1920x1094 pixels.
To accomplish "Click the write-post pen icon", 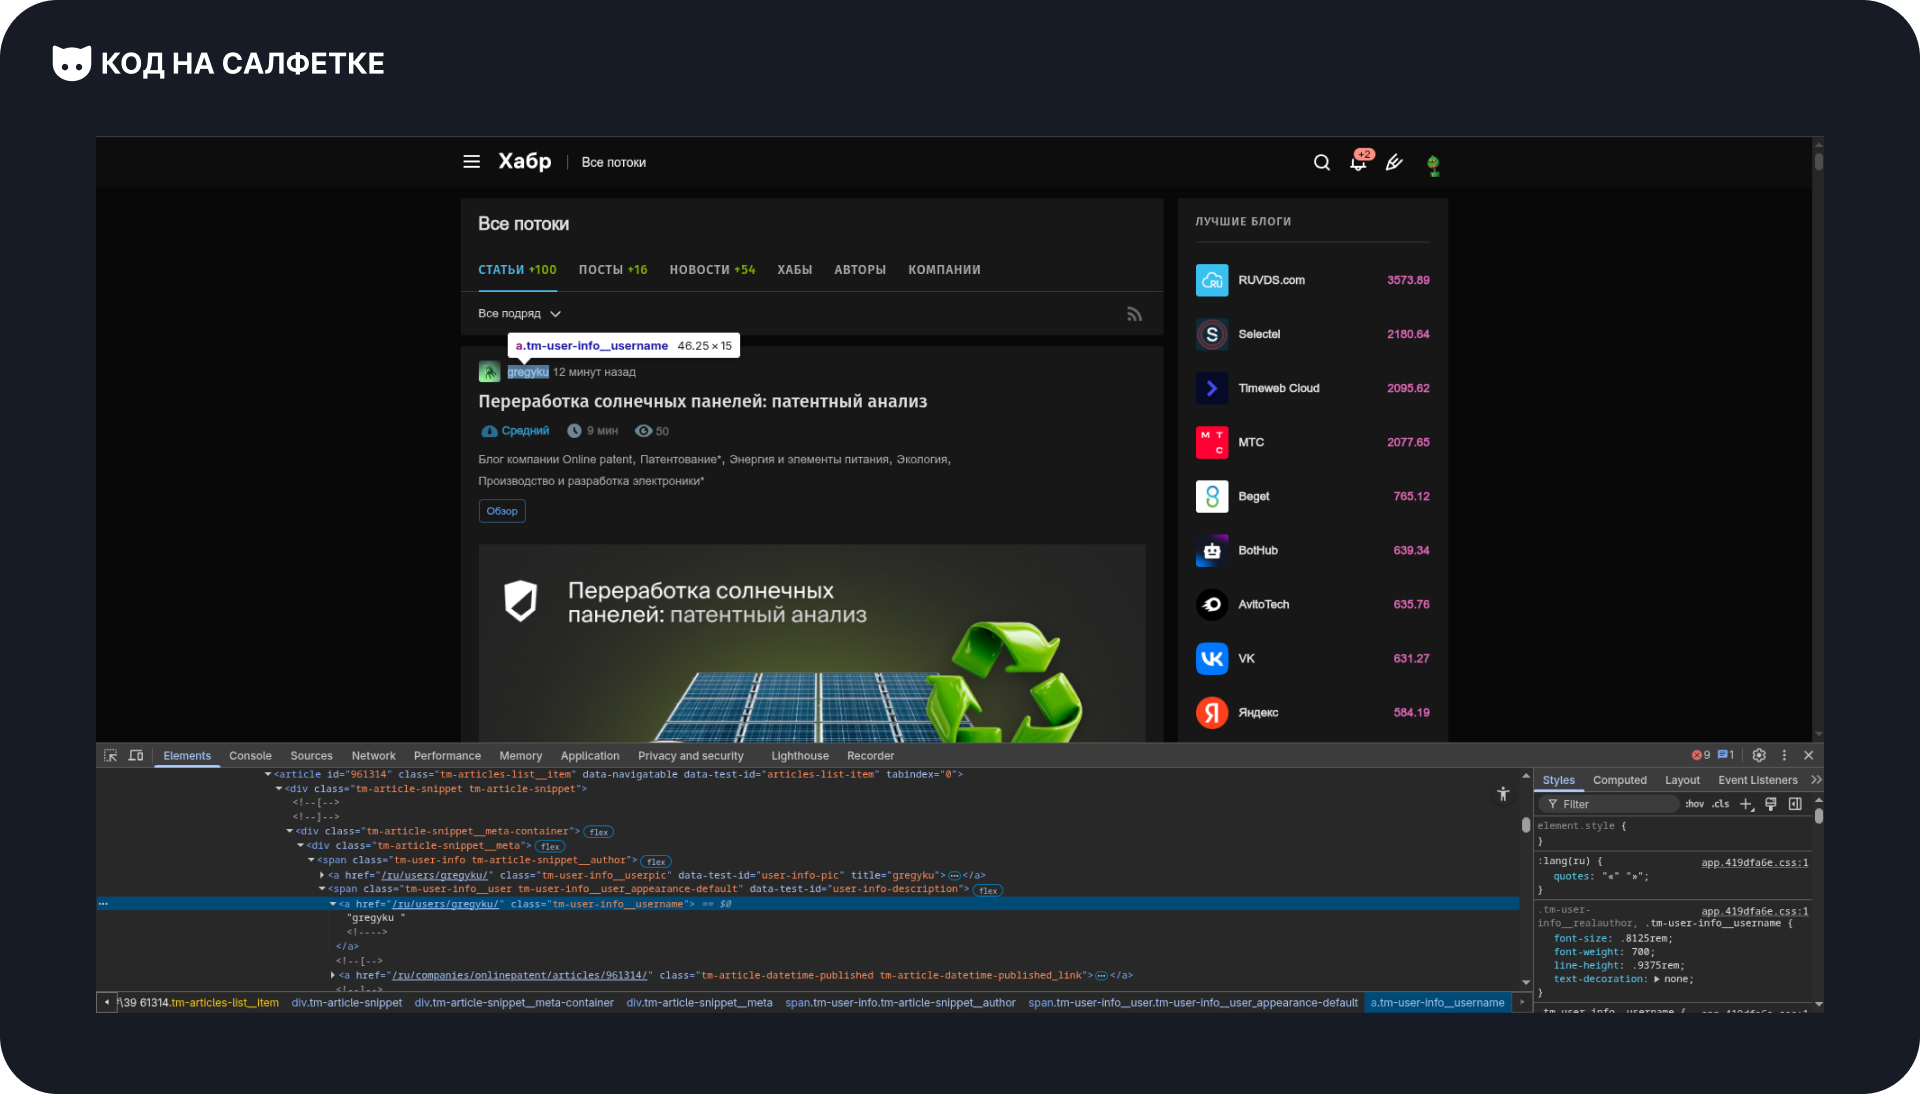I will (x=1394, y=163).
